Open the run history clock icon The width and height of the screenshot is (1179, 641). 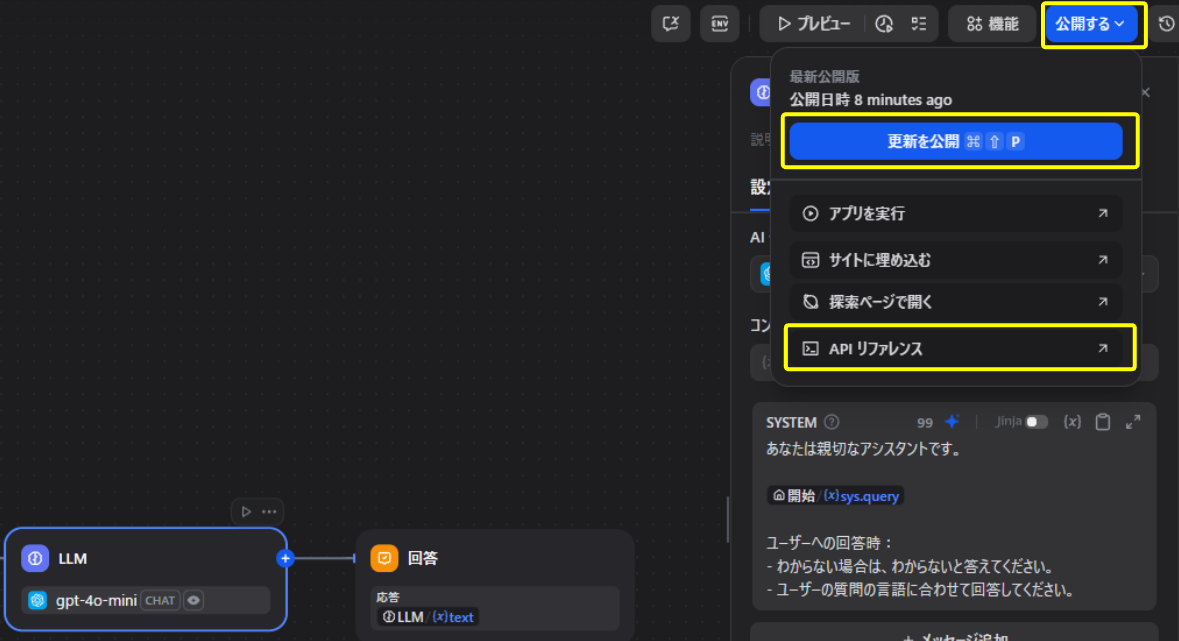point(884,24)
